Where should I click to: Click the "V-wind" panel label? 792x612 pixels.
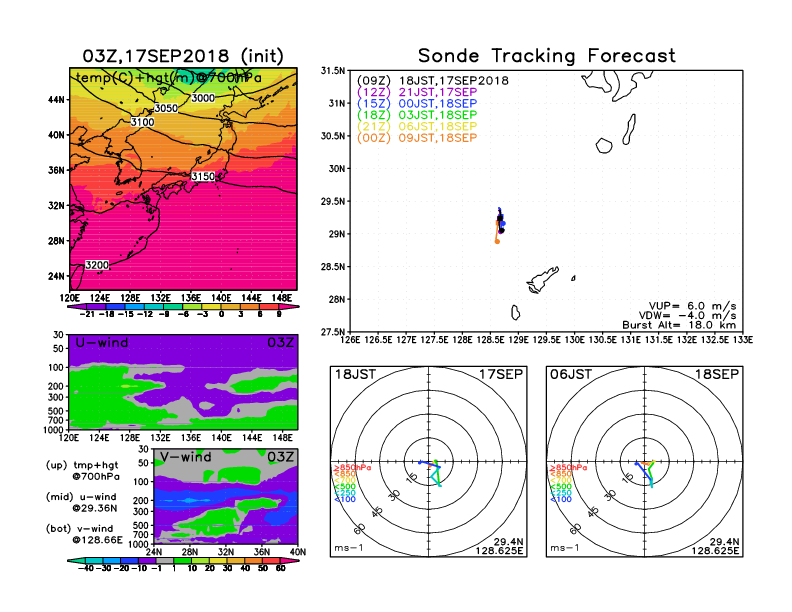[186, 457]
